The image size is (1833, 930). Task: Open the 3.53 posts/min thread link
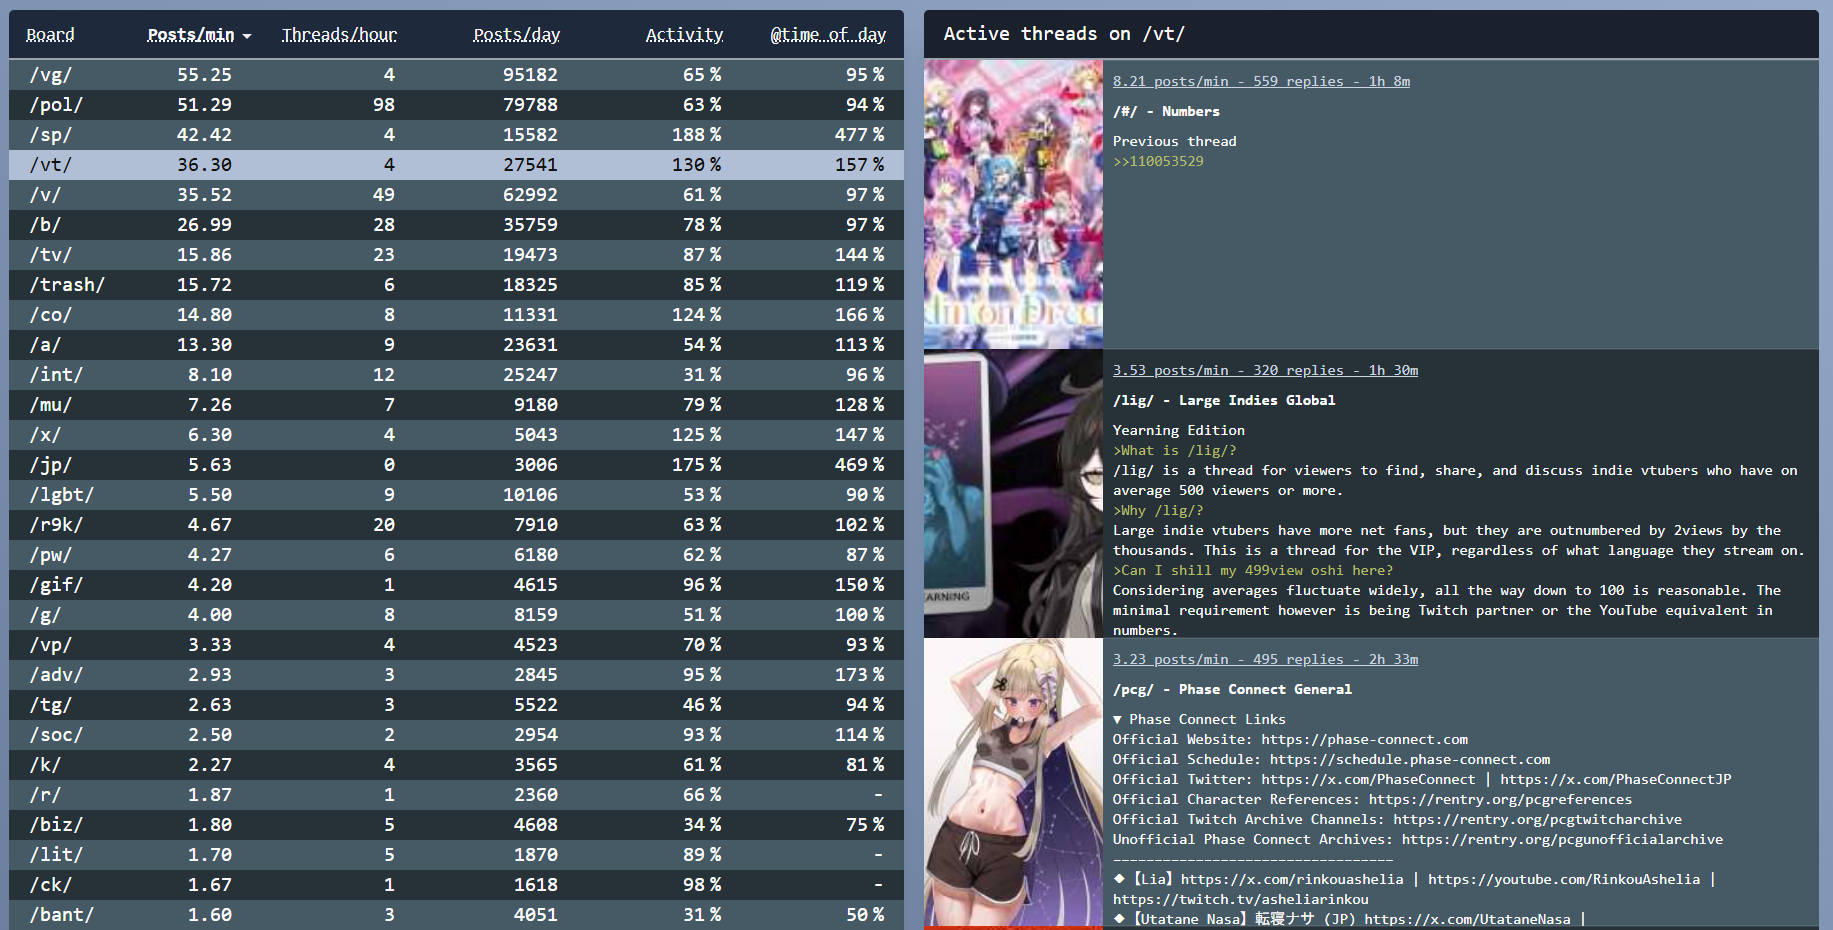pyautogui.click(x=1265, y=370)
